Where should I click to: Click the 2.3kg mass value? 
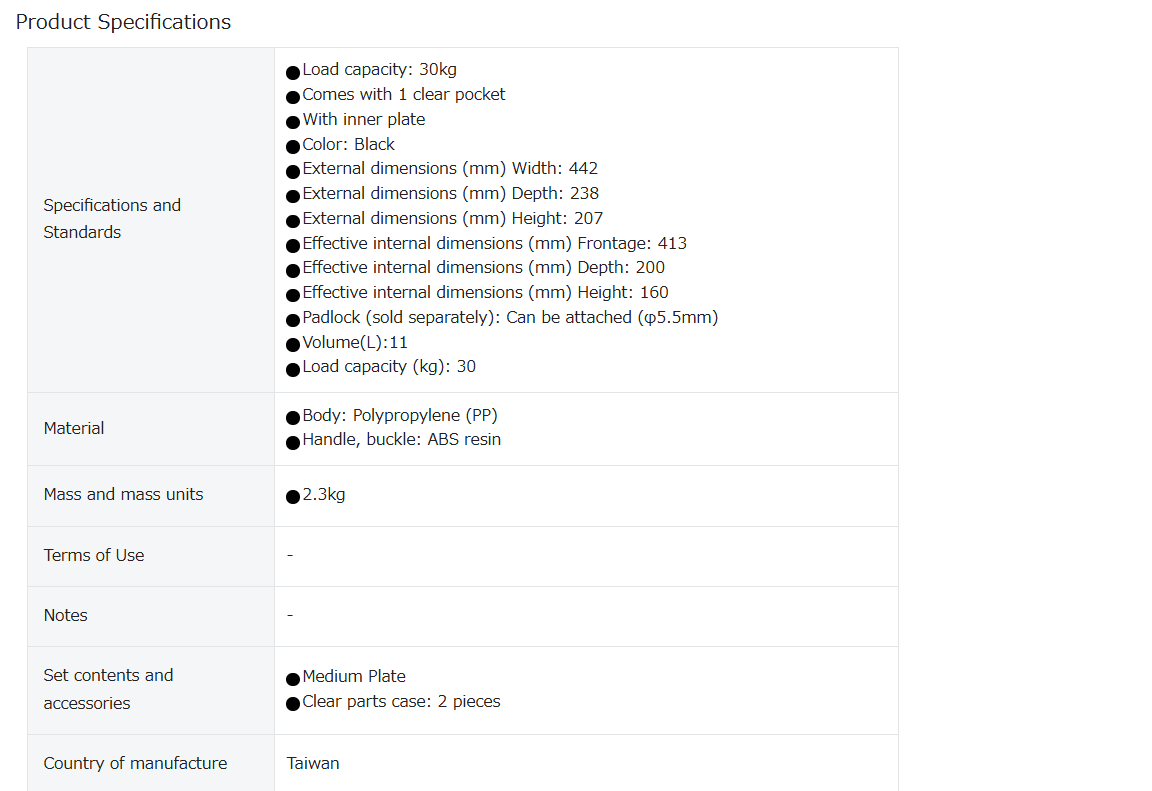point(323,495)
